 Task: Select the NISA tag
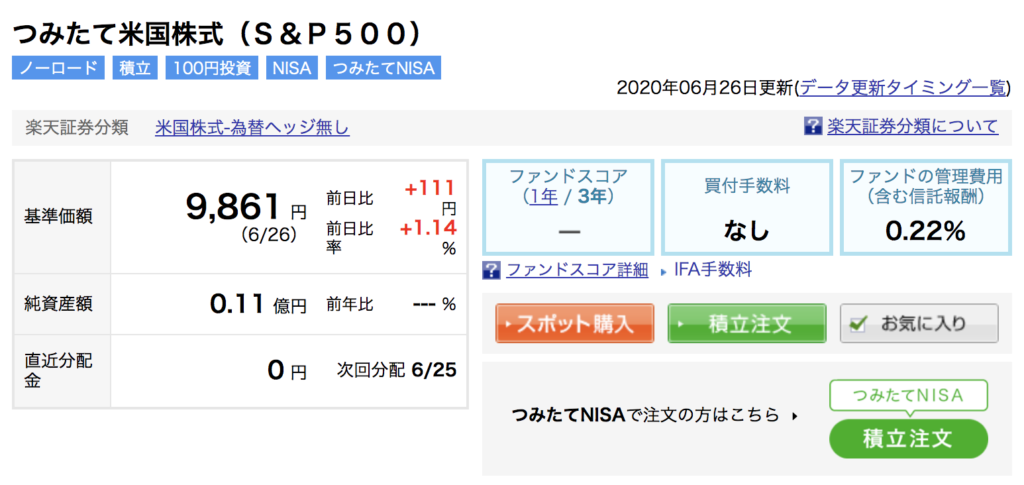292,68
